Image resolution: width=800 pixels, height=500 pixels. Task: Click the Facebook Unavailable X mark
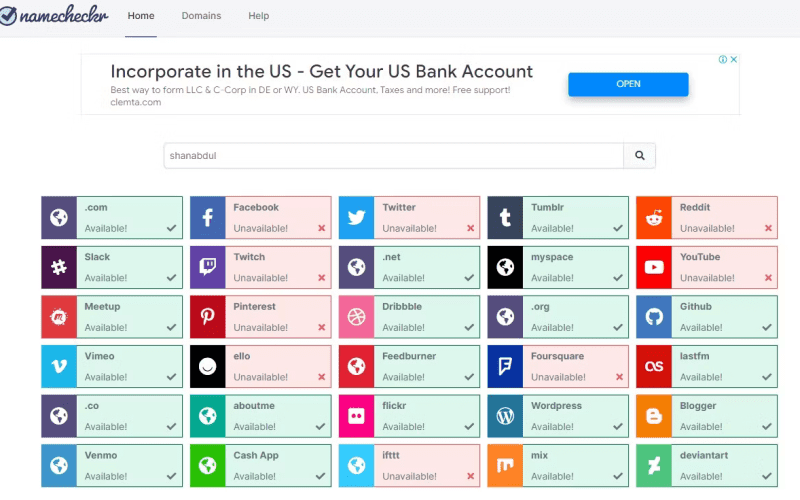click(321, 228)
